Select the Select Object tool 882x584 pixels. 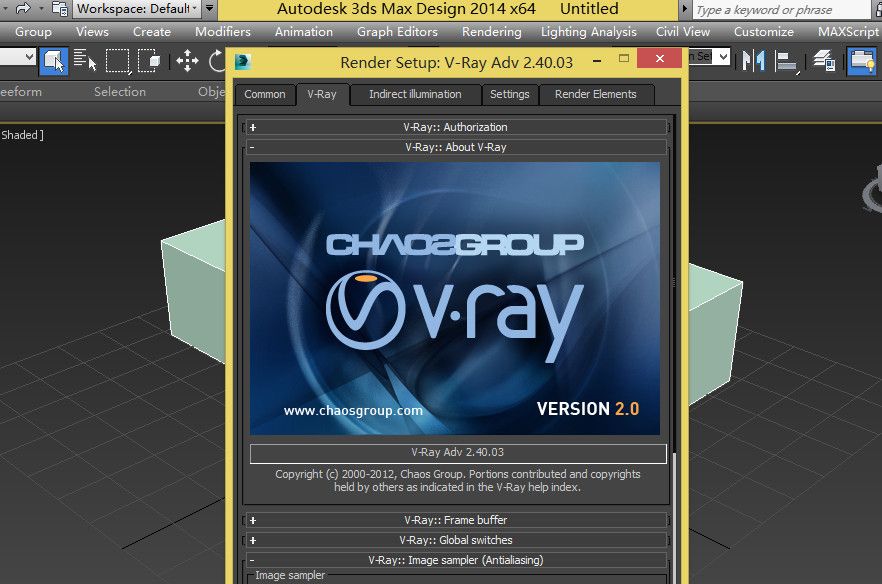54,61
